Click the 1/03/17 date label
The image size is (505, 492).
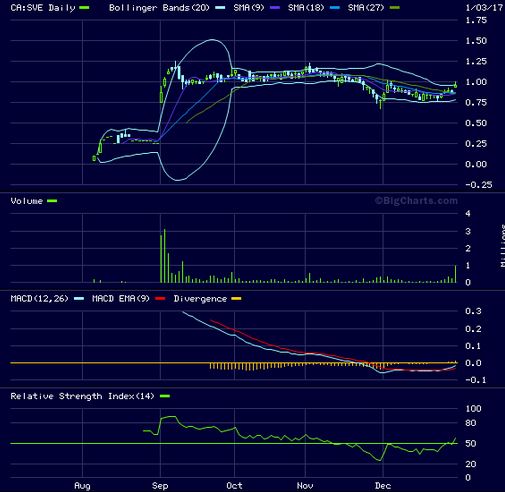click(x=484, y=8)
